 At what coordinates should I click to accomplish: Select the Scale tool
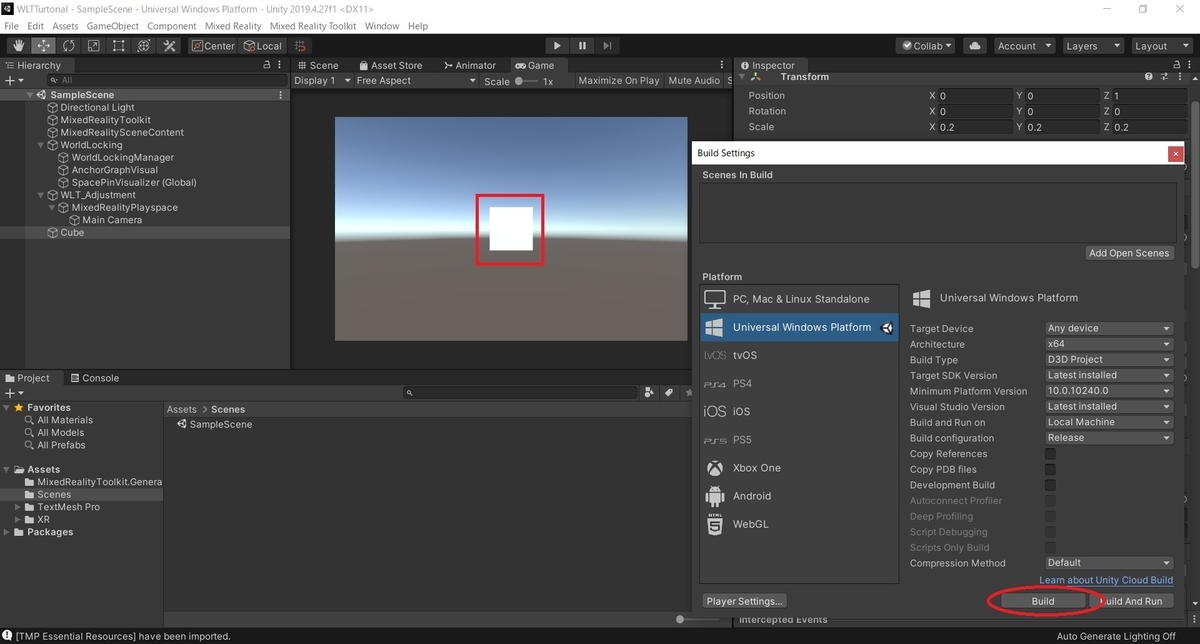click(x=93, y=46)
